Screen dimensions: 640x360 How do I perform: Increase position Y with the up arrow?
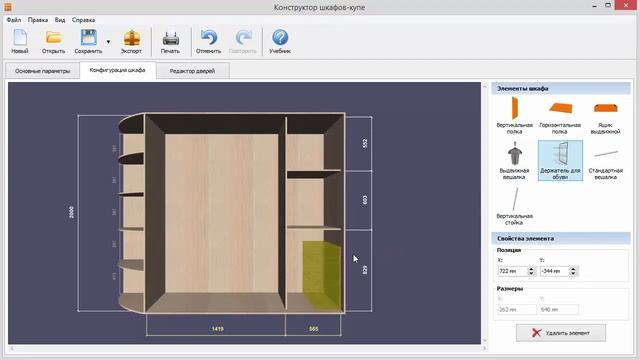[573, 269]
